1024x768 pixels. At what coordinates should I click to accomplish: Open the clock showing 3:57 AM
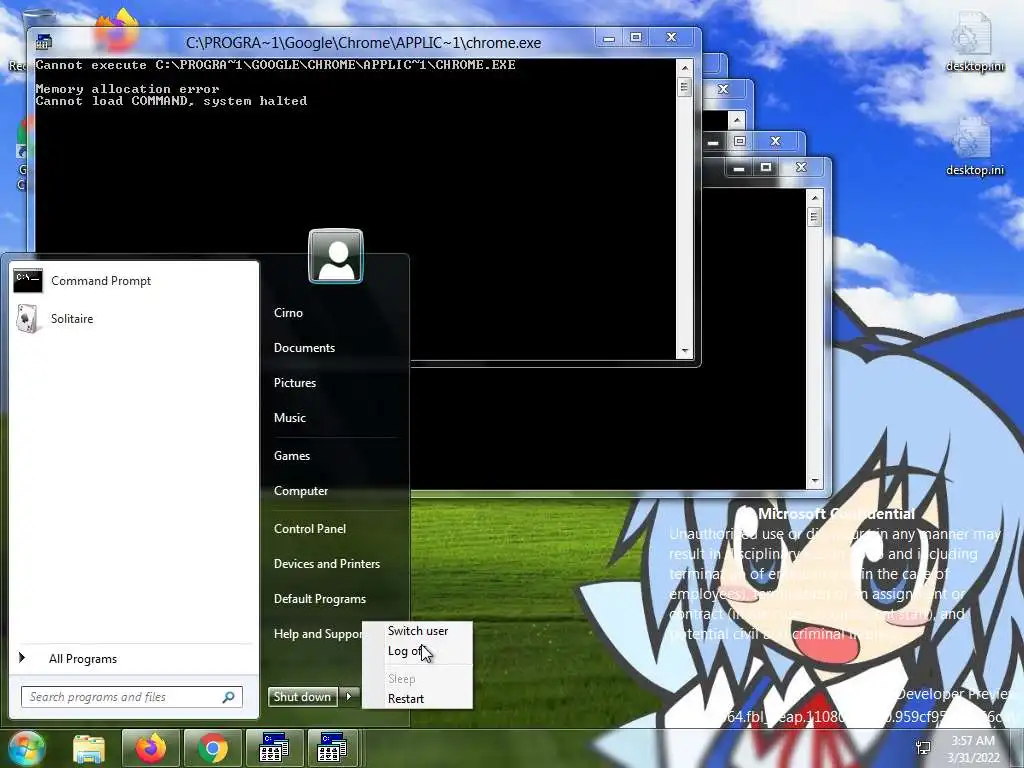click(973, 749)
